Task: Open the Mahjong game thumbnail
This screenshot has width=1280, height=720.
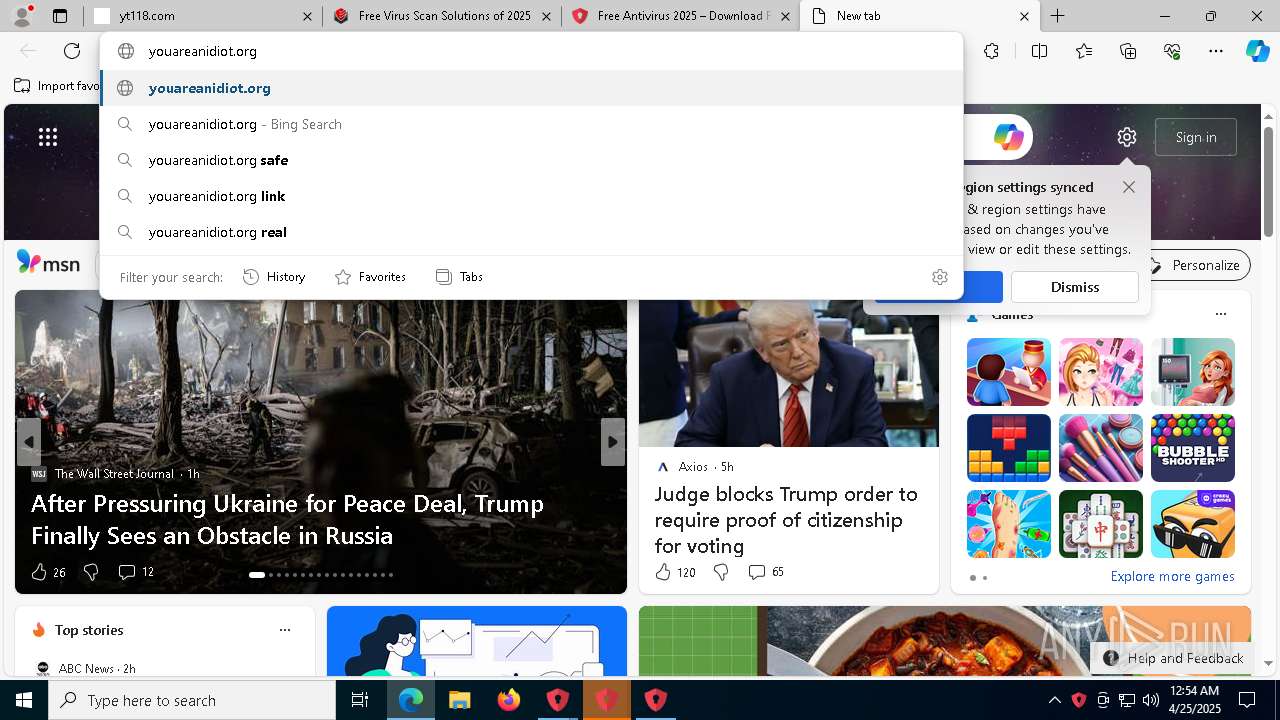Action: click(x=1101, y=524)
